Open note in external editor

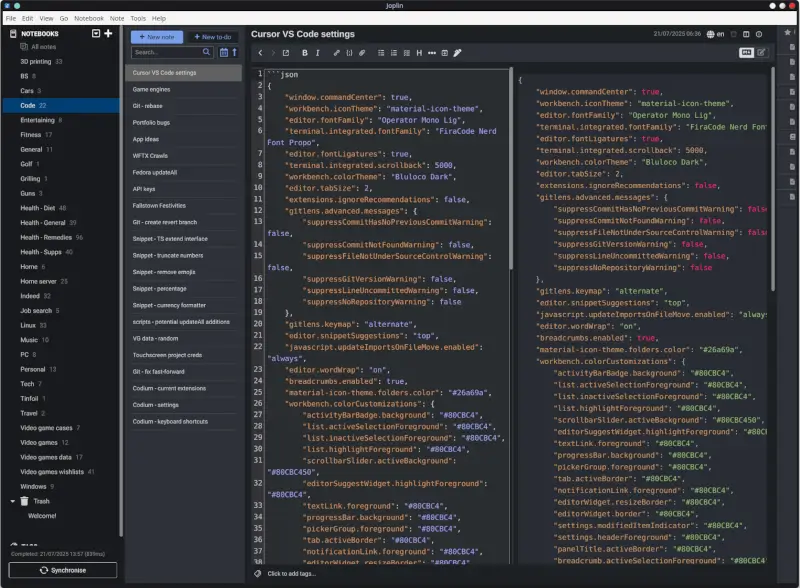coord(286,53)
